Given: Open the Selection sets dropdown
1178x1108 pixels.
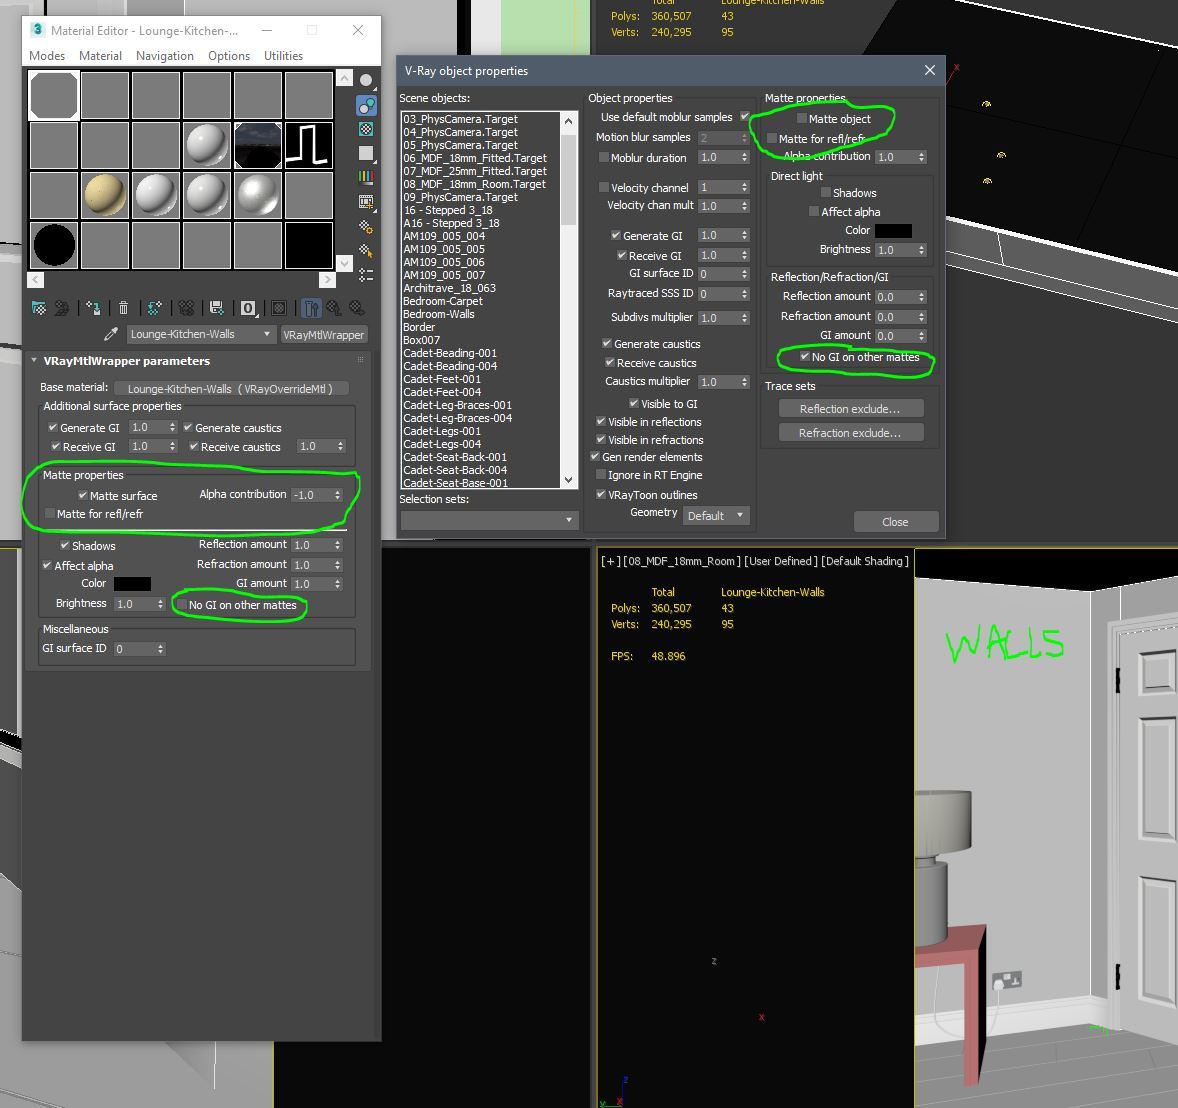Looking at the screenshot, I should 489,519.
